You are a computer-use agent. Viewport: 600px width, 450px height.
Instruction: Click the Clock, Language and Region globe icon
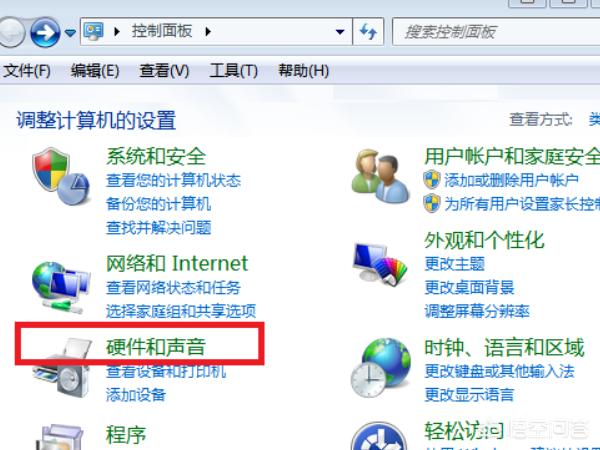[380, 367]
